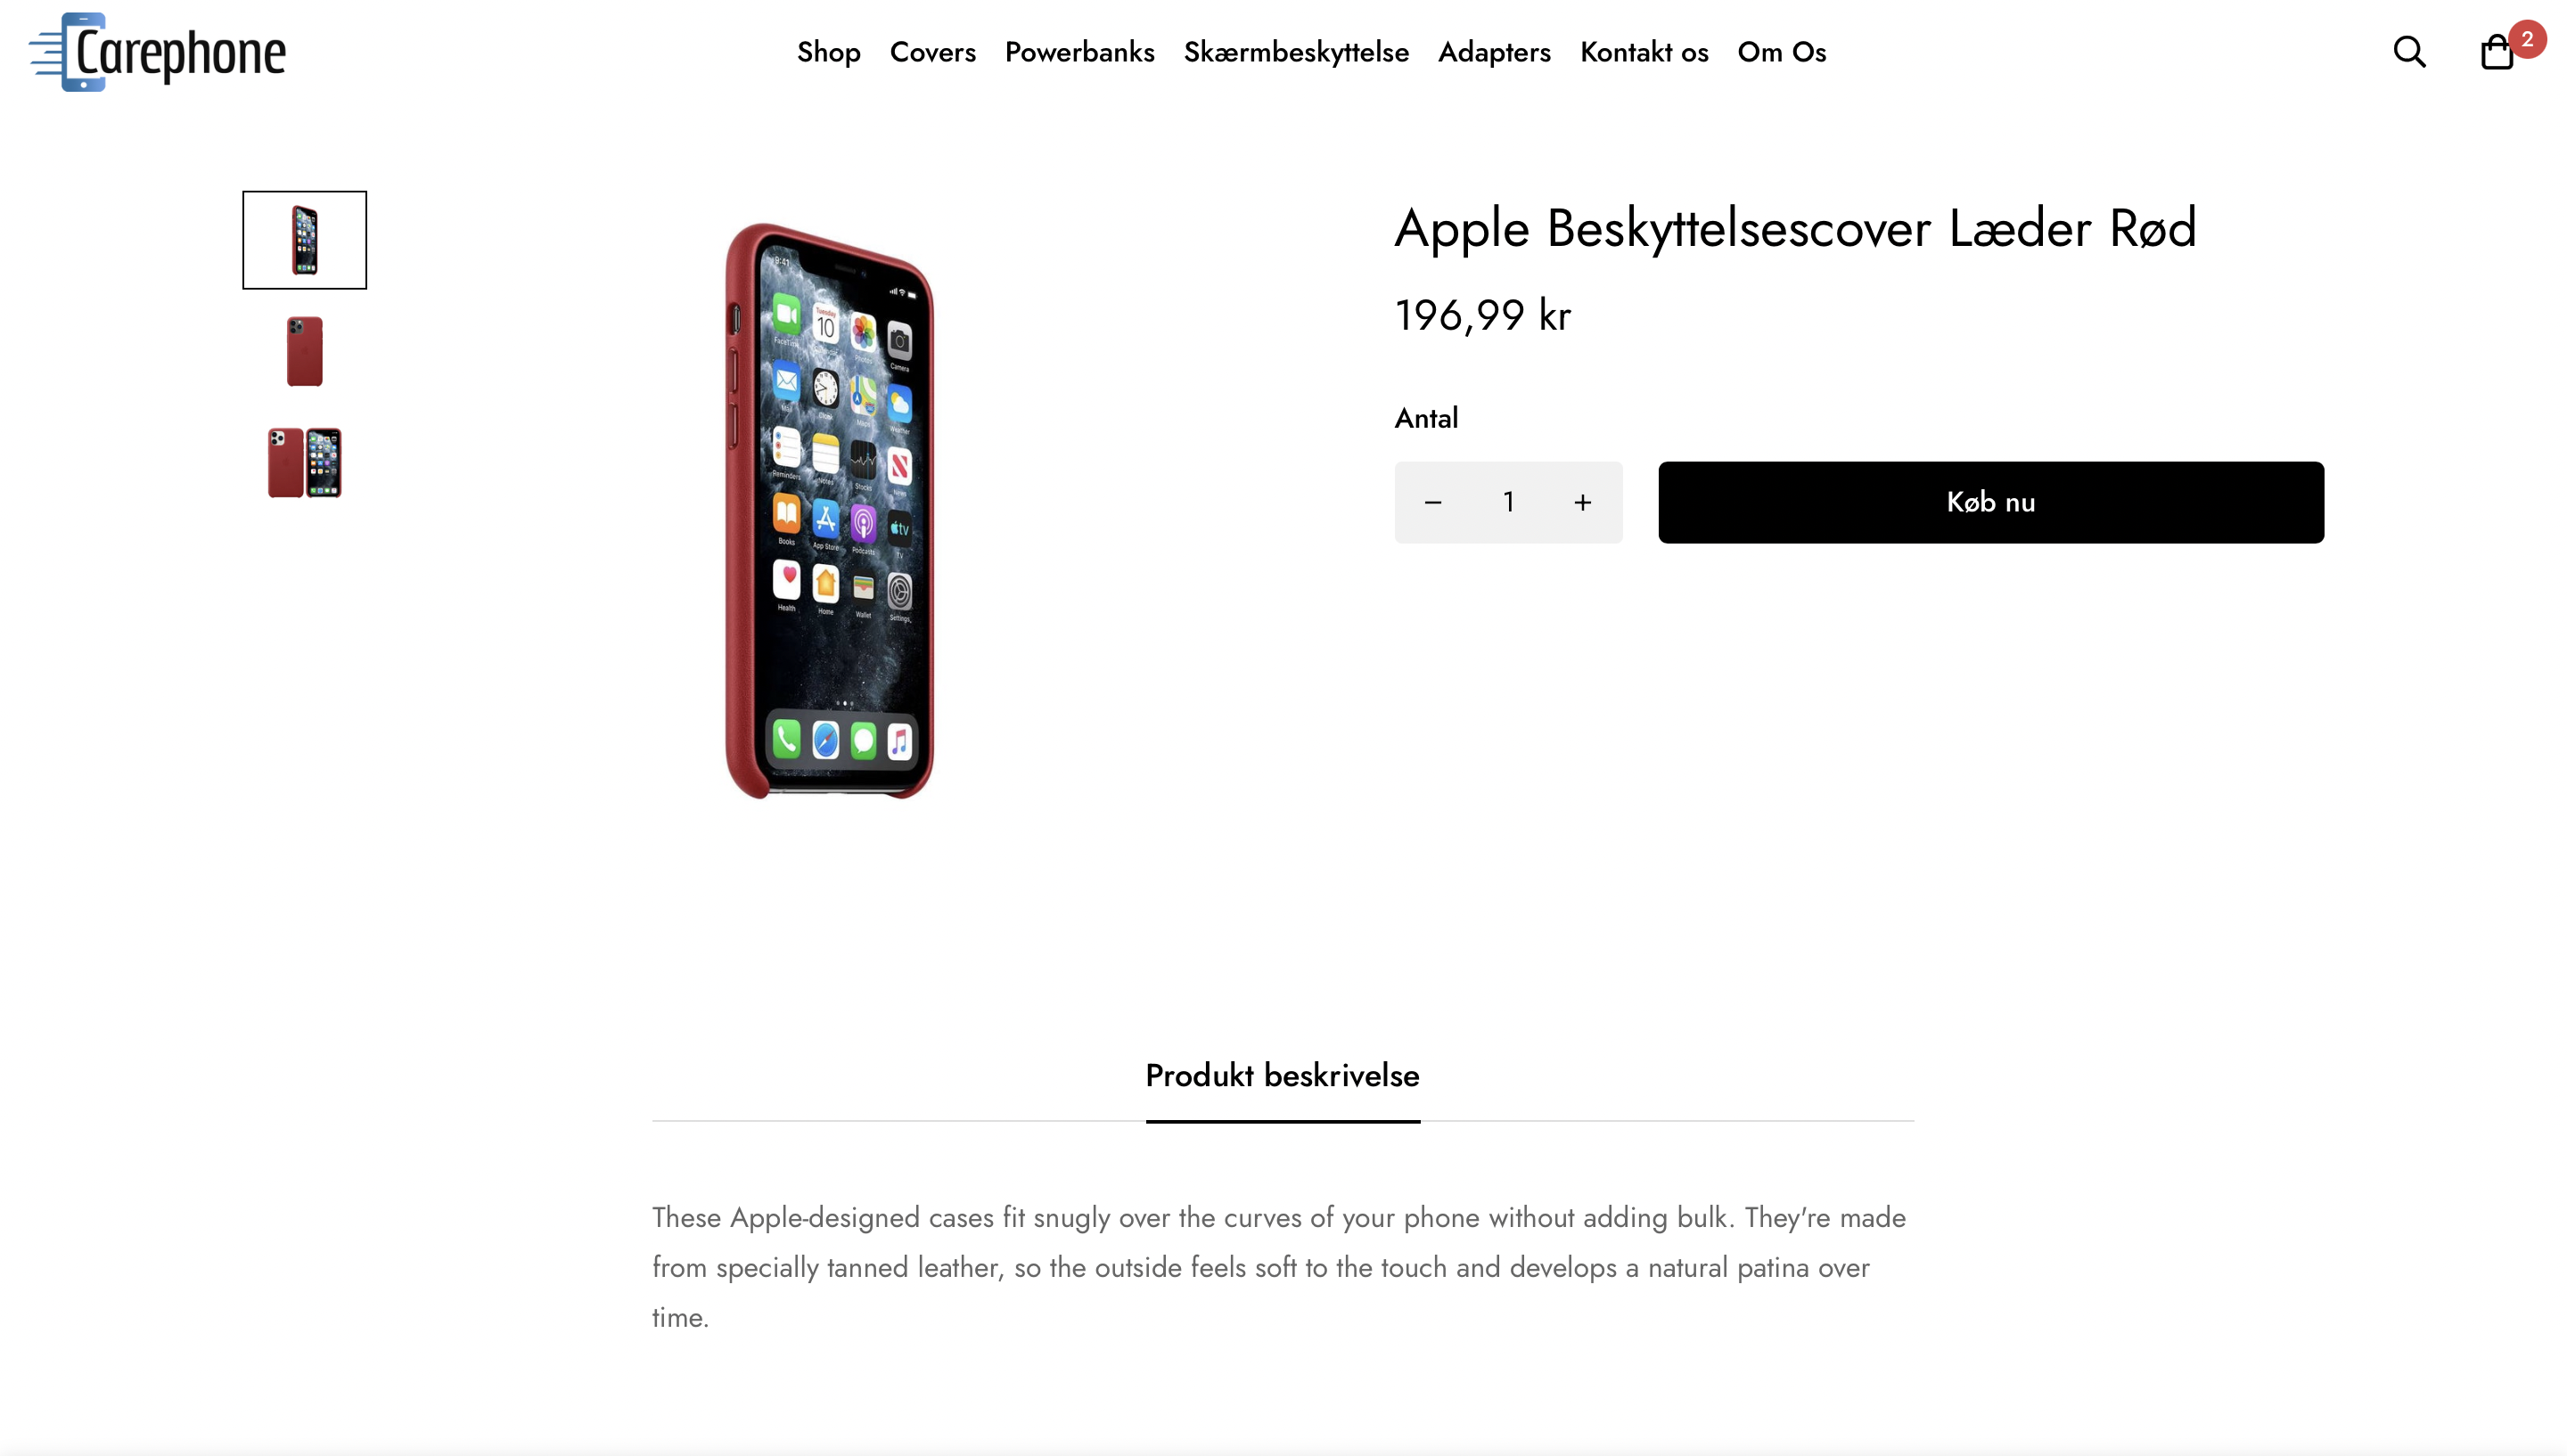
Task: Decrease quantity with the minus button
Action: 1432,502
